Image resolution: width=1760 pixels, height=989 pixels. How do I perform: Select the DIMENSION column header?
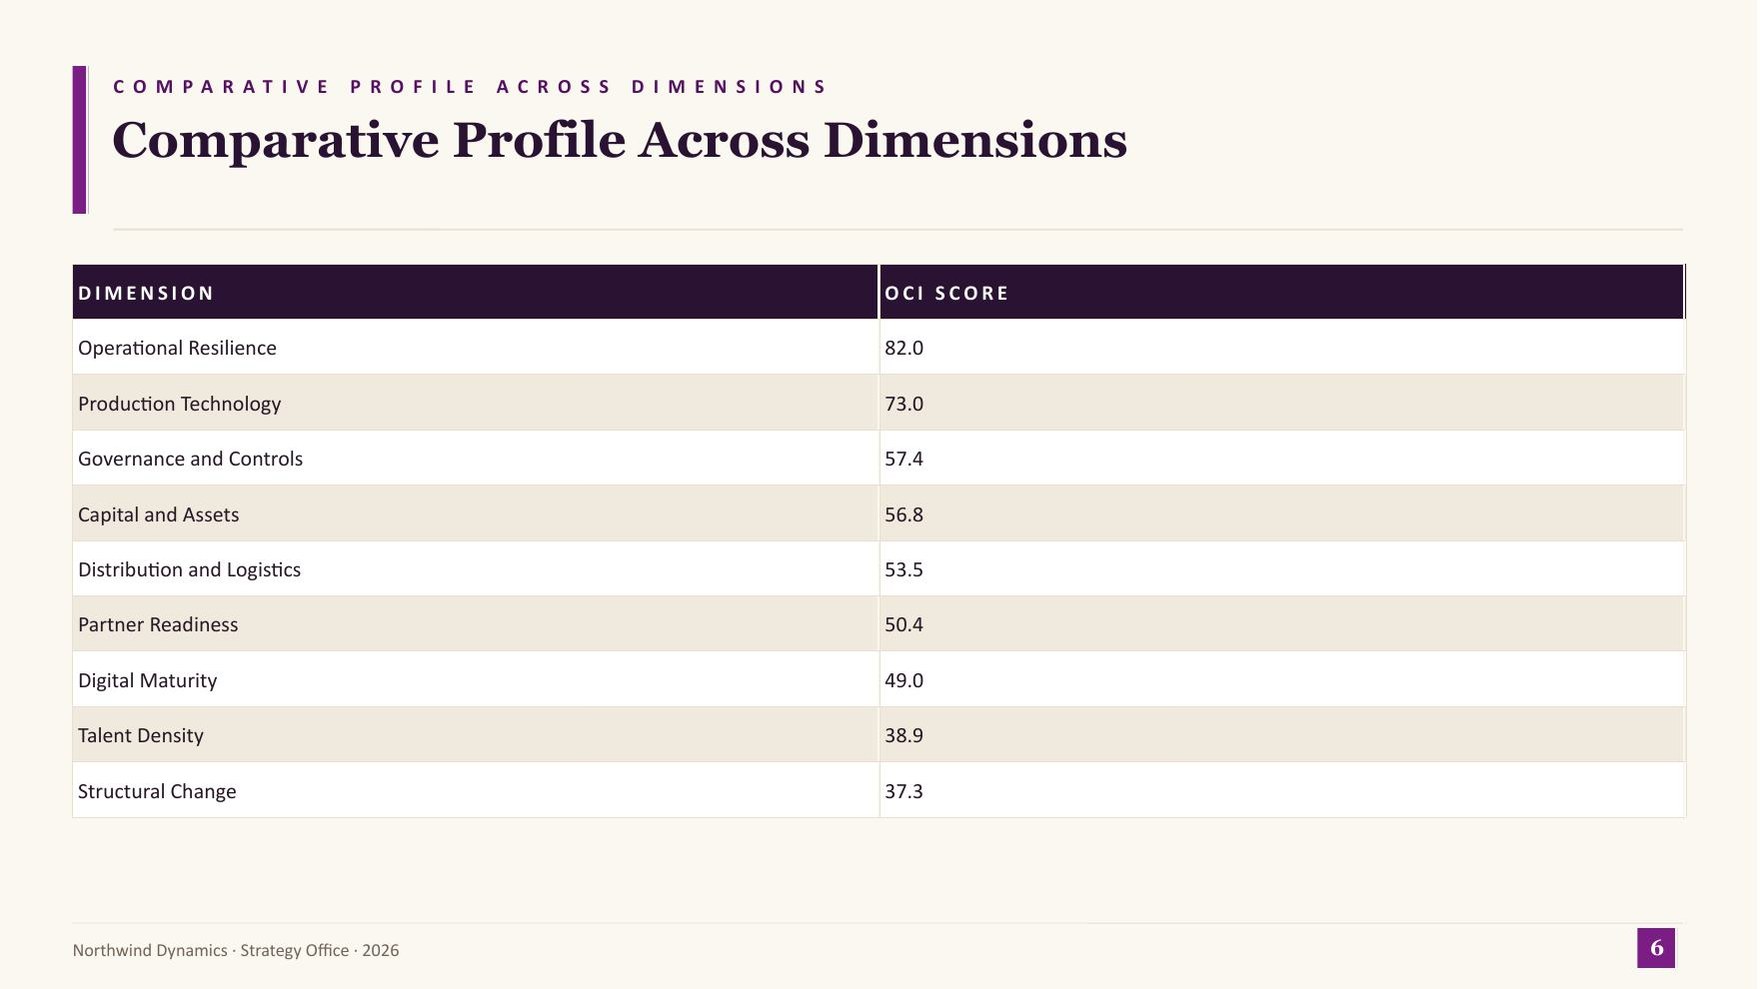pos(475,292)
